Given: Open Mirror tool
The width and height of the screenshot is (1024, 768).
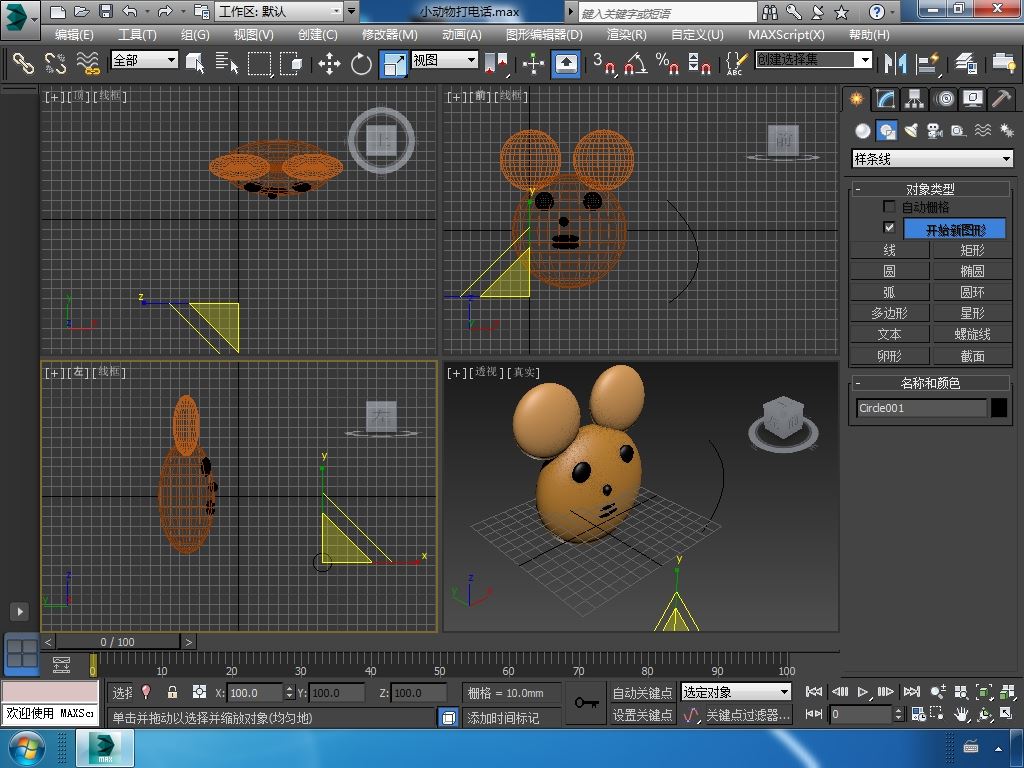Looking at the screenshot, I should [895, 63].
